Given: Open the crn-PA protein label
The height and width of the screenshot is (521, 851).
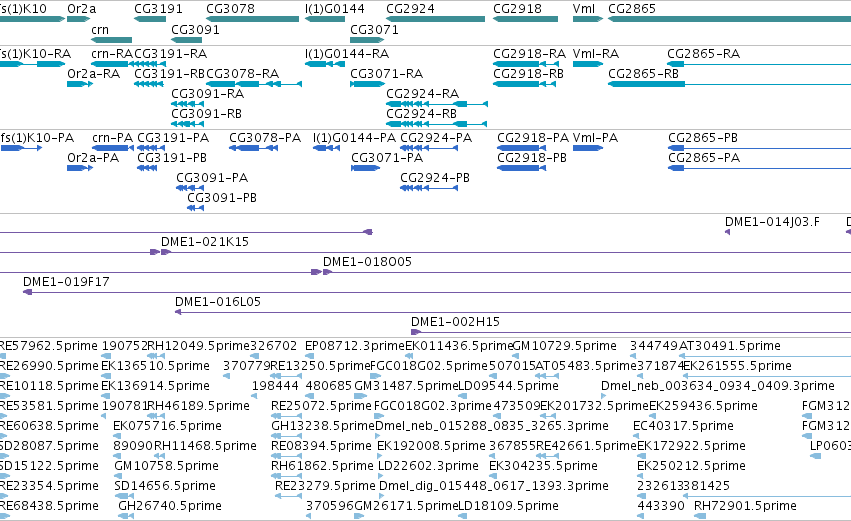Looking at the screenshot, I should (x=112, y=138).
